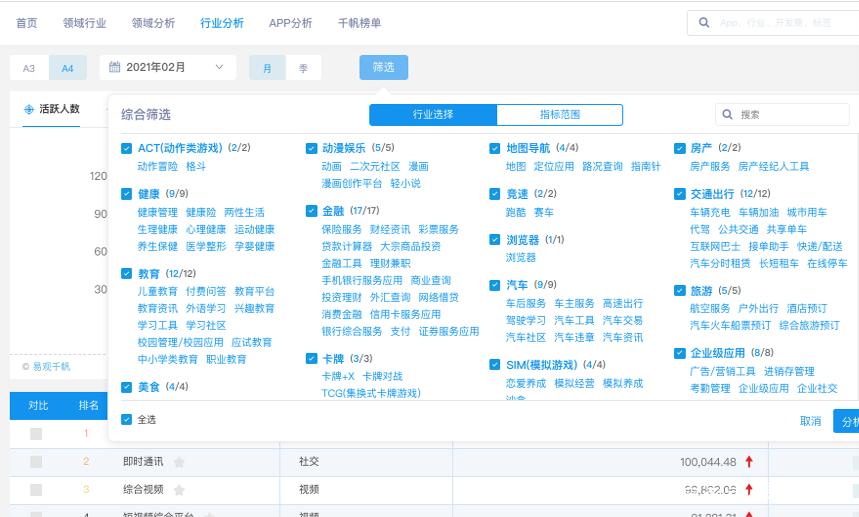859x517 pixels.
Task: Select the 酒店预订 subcategory
Action: click(806, 308)
